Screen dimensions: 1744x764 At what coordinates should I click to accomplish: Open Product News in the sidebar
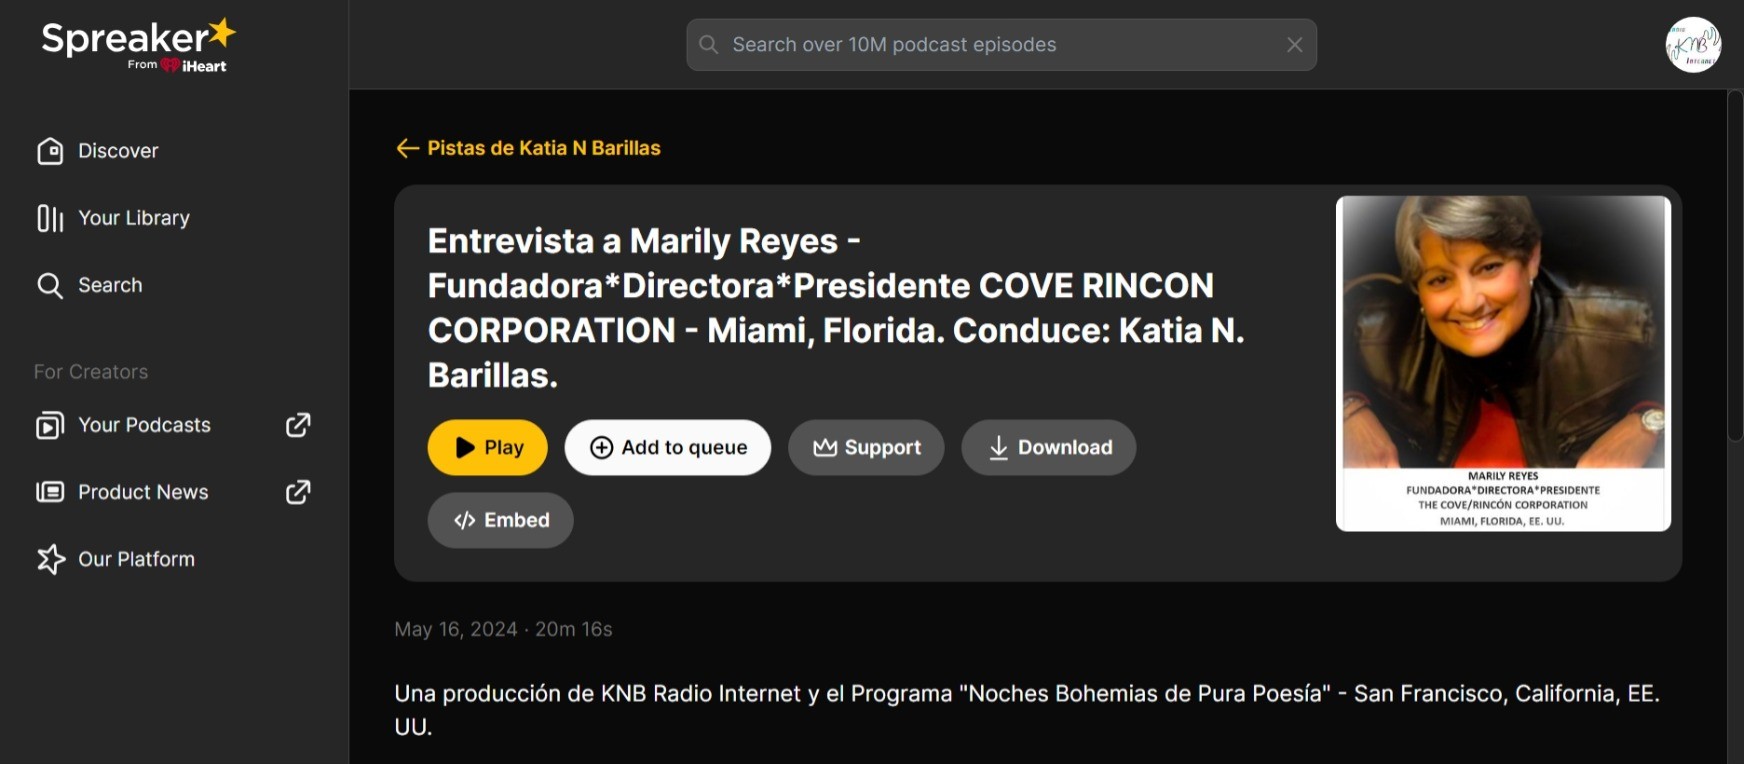tap(122, 492)
